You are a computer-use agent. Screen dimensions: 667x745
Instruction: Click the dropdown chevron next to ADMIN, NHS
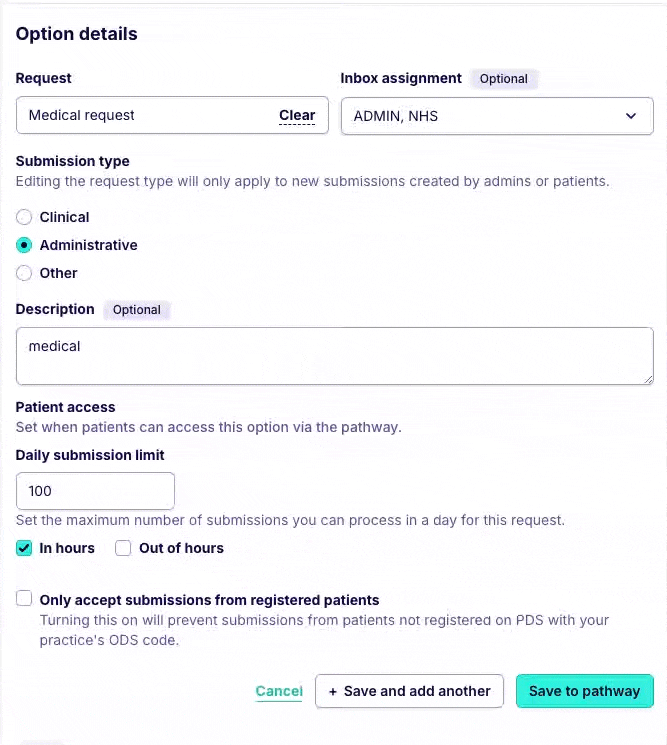pyautogui.click(x=631, y=116)
